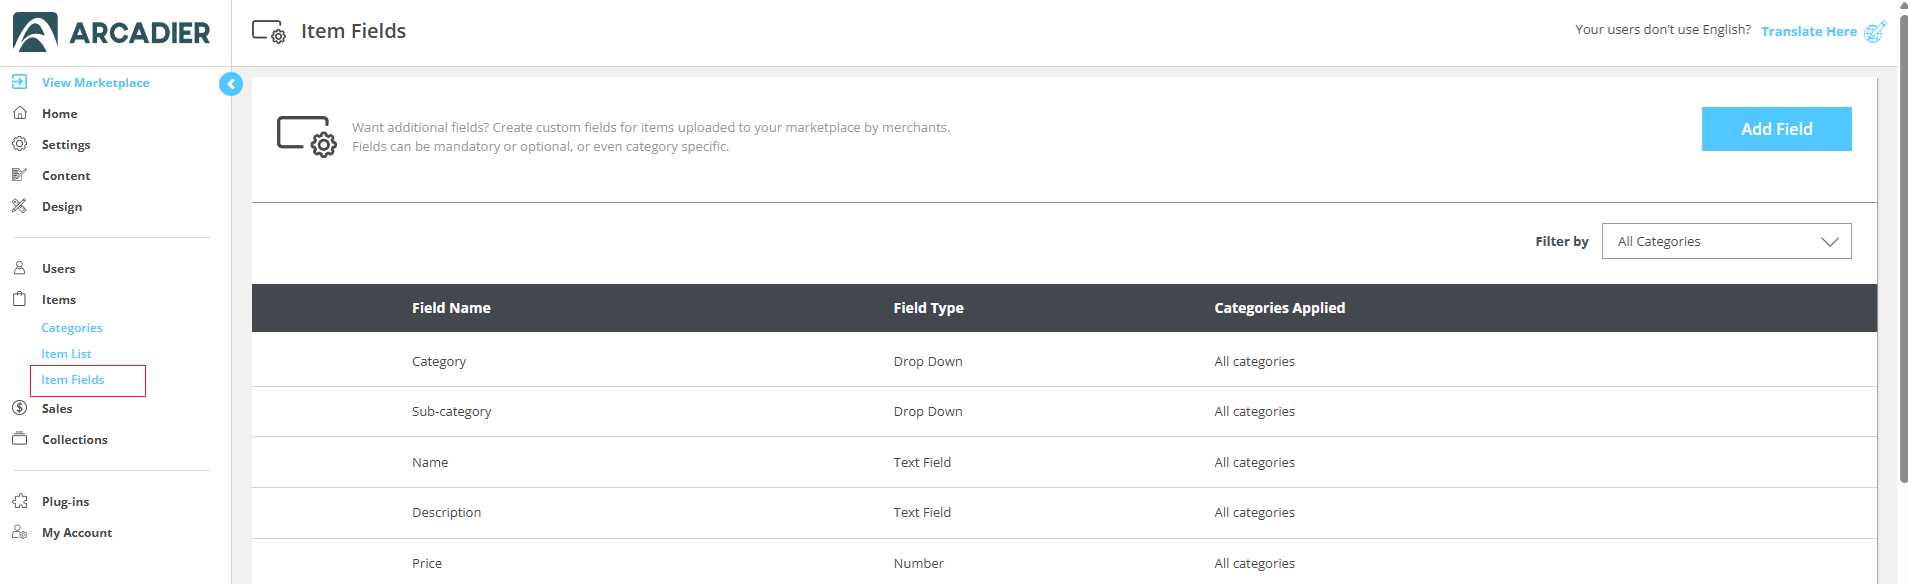Open Plug-ins menu item

[65, 502]
